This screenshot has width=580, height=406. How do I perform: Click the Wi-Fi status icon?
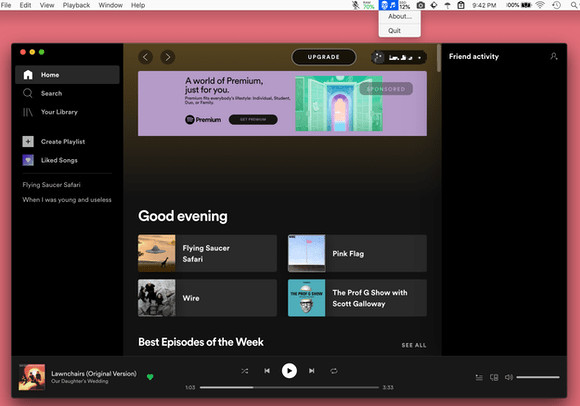[540, 5]
